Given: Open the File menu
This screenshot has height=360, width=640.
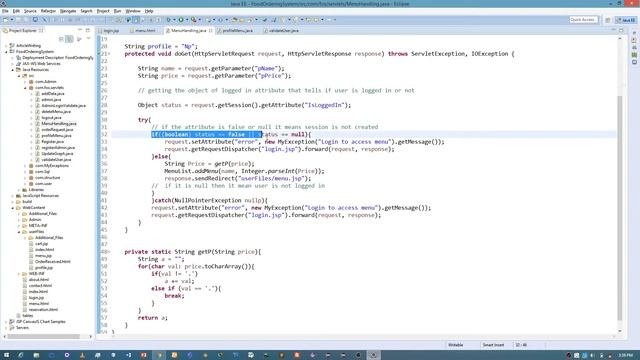Looking at the screenshot, I should [5, 11].
